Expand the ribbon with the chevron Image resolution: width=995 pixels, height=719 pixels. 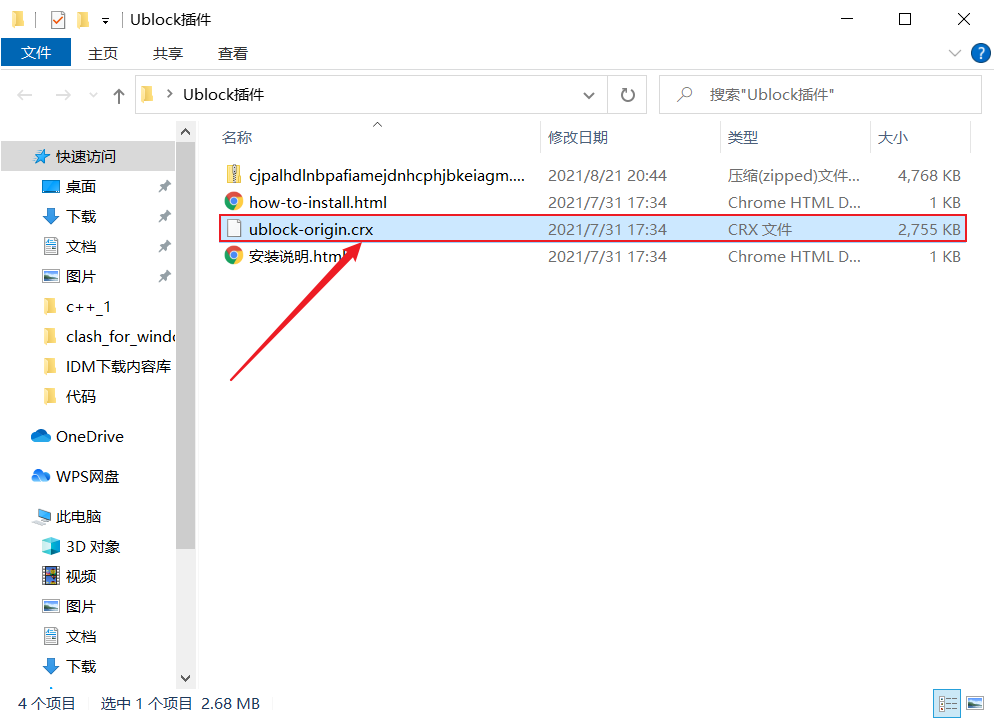[x=954, y=53]
